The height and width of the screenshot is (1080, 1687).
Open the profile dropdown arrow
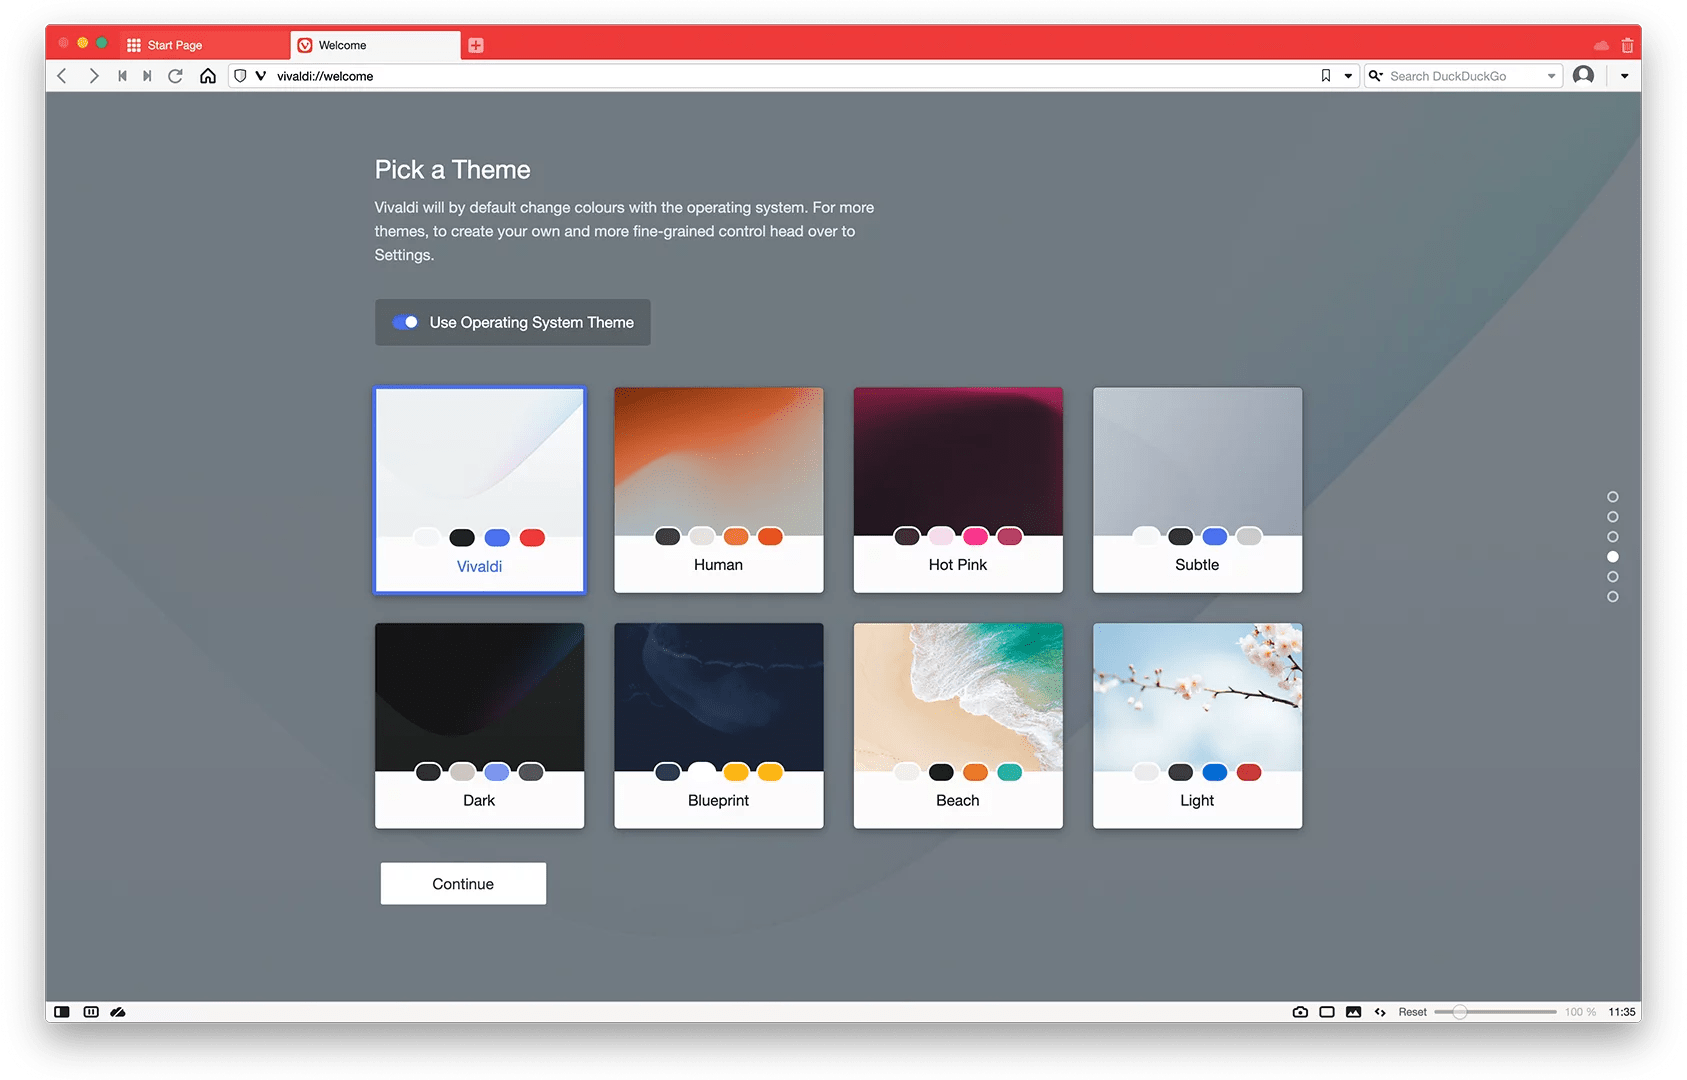pos(1624,75)
